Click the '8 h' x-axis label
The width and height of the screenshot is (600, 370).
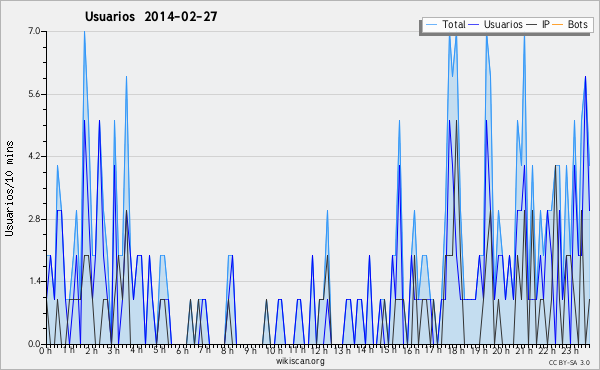point(227,350)
